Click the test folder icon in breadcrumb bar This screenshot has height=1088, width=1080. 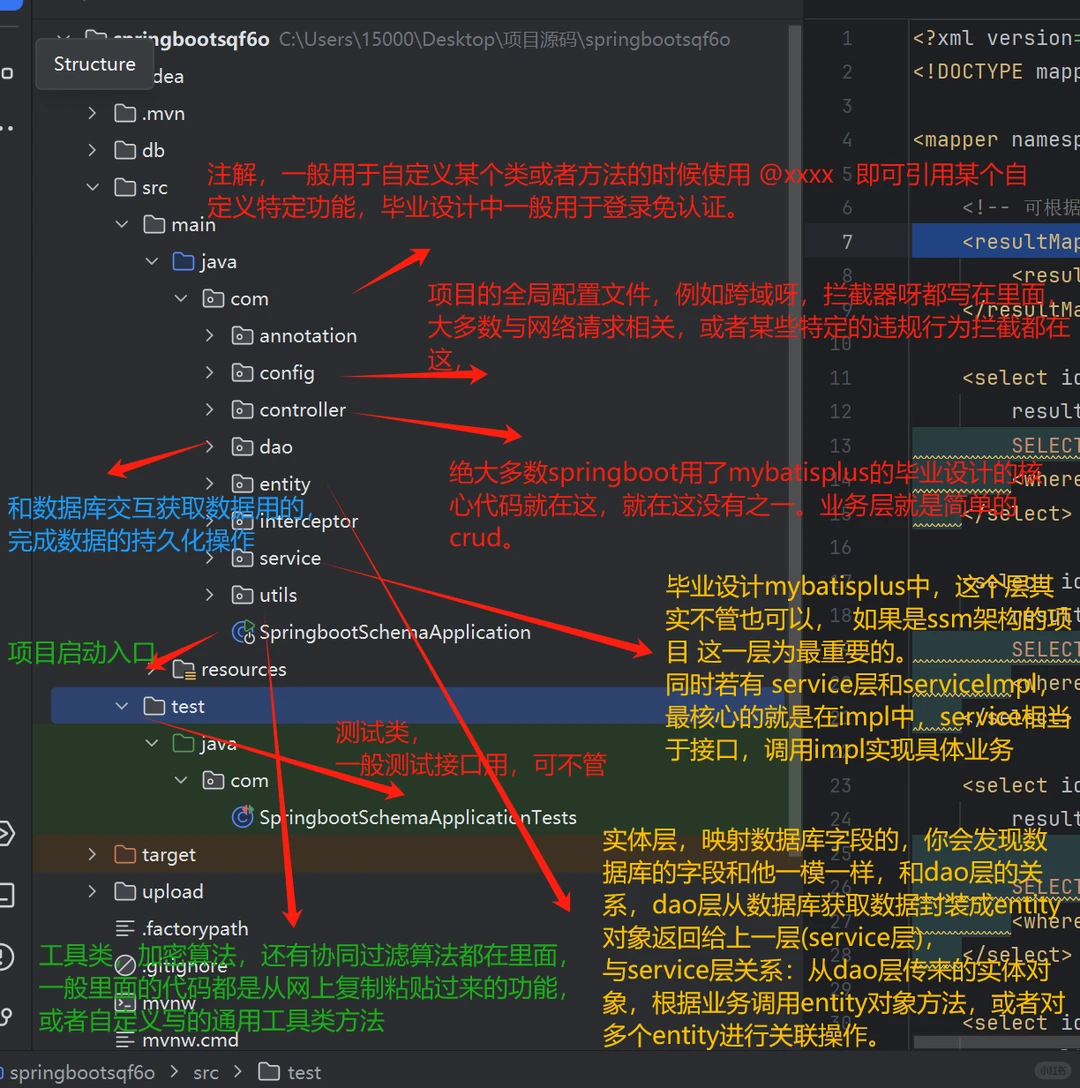(x=270, y=1071)
